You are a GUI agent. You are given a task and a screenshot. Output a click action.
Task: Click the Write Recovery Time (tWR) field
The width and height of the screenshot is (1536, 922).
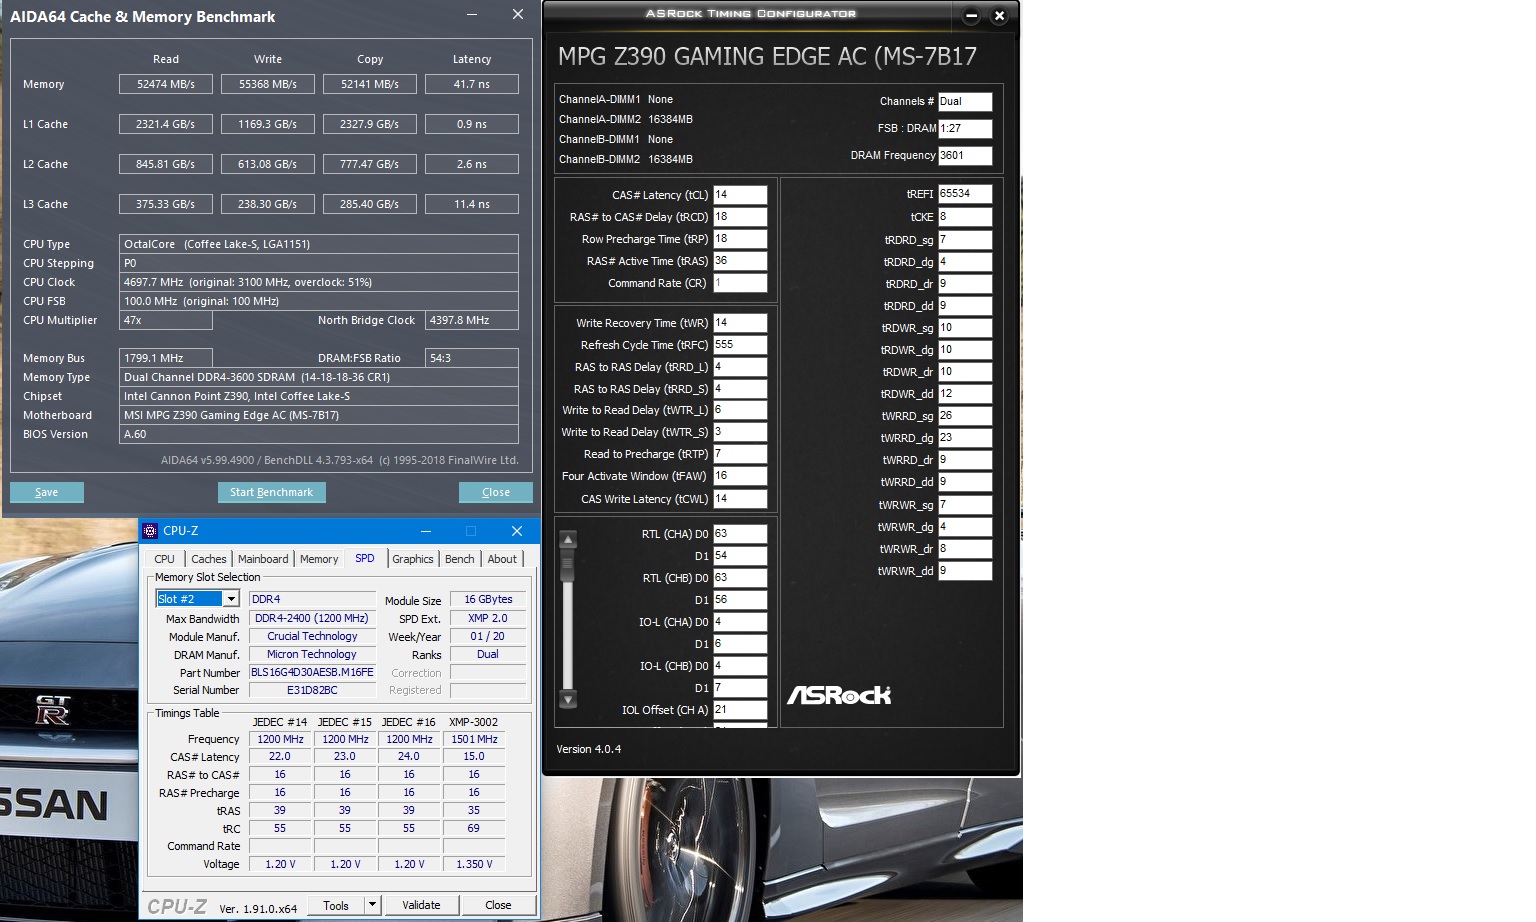click(x=740, y=323)
